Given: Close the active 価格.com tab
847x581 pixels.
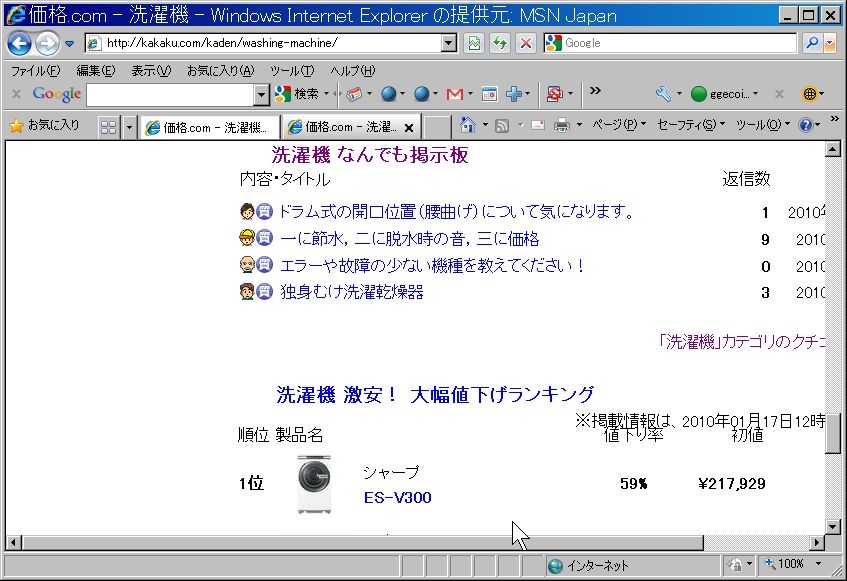Looking at the screenshot, I should tap(409, 128).
